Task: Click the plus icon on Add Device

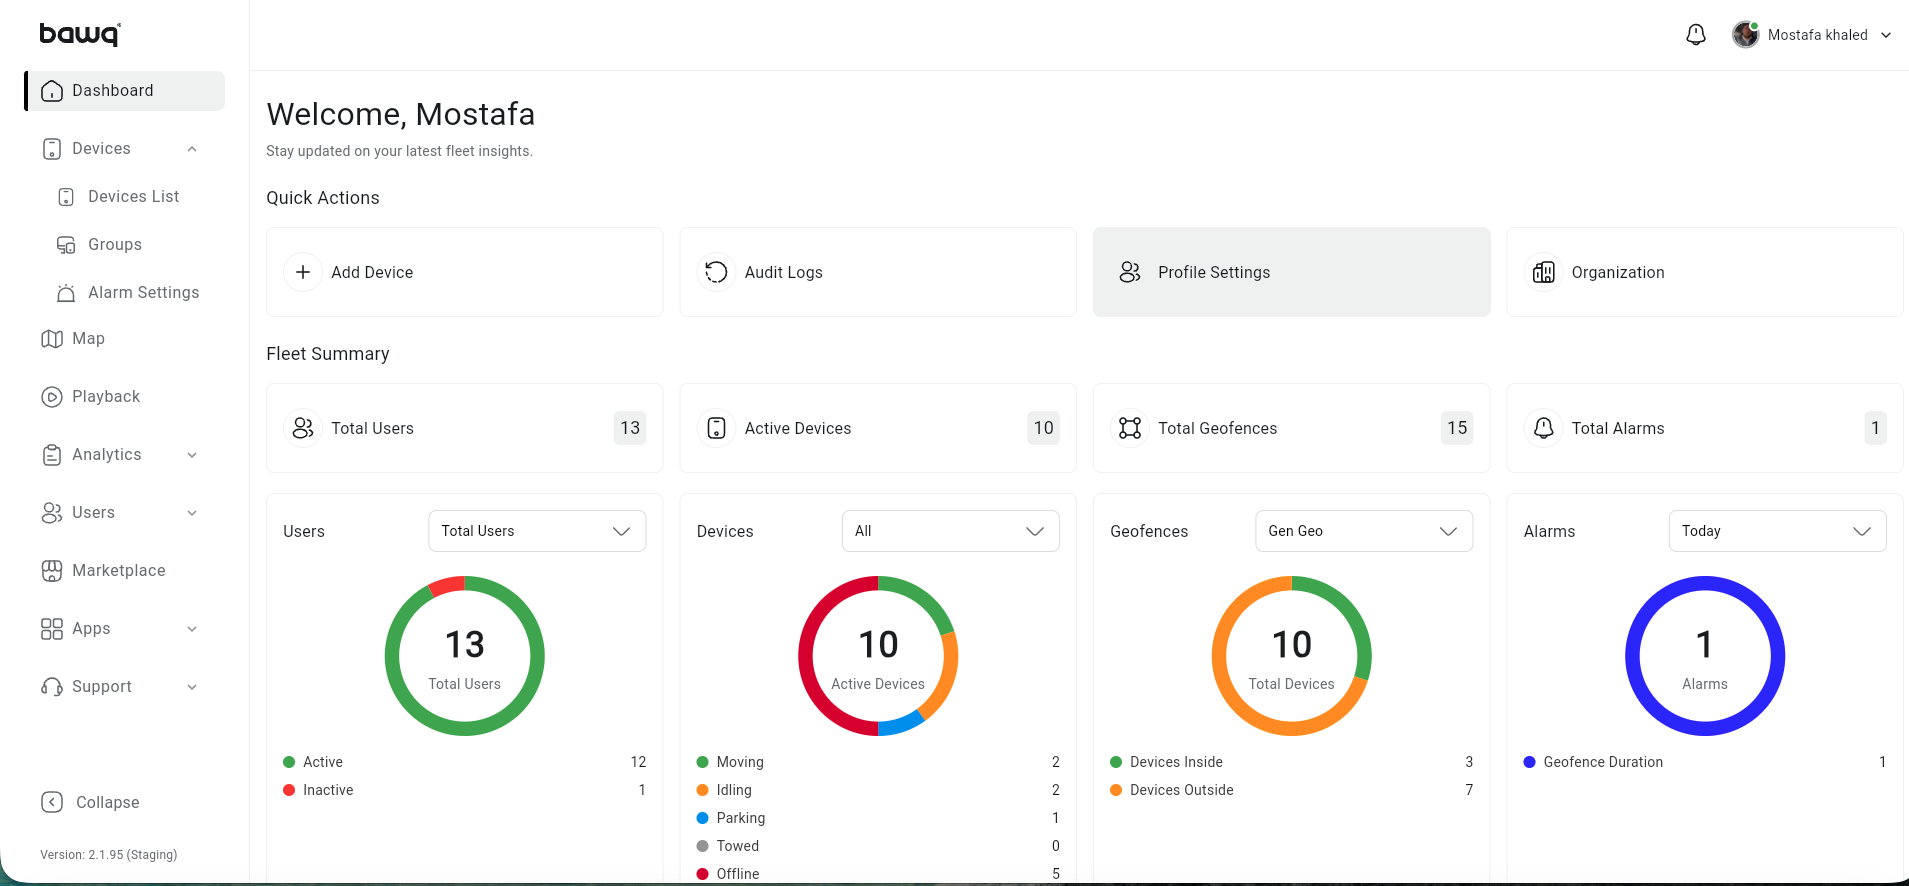Action: (303, 272)
